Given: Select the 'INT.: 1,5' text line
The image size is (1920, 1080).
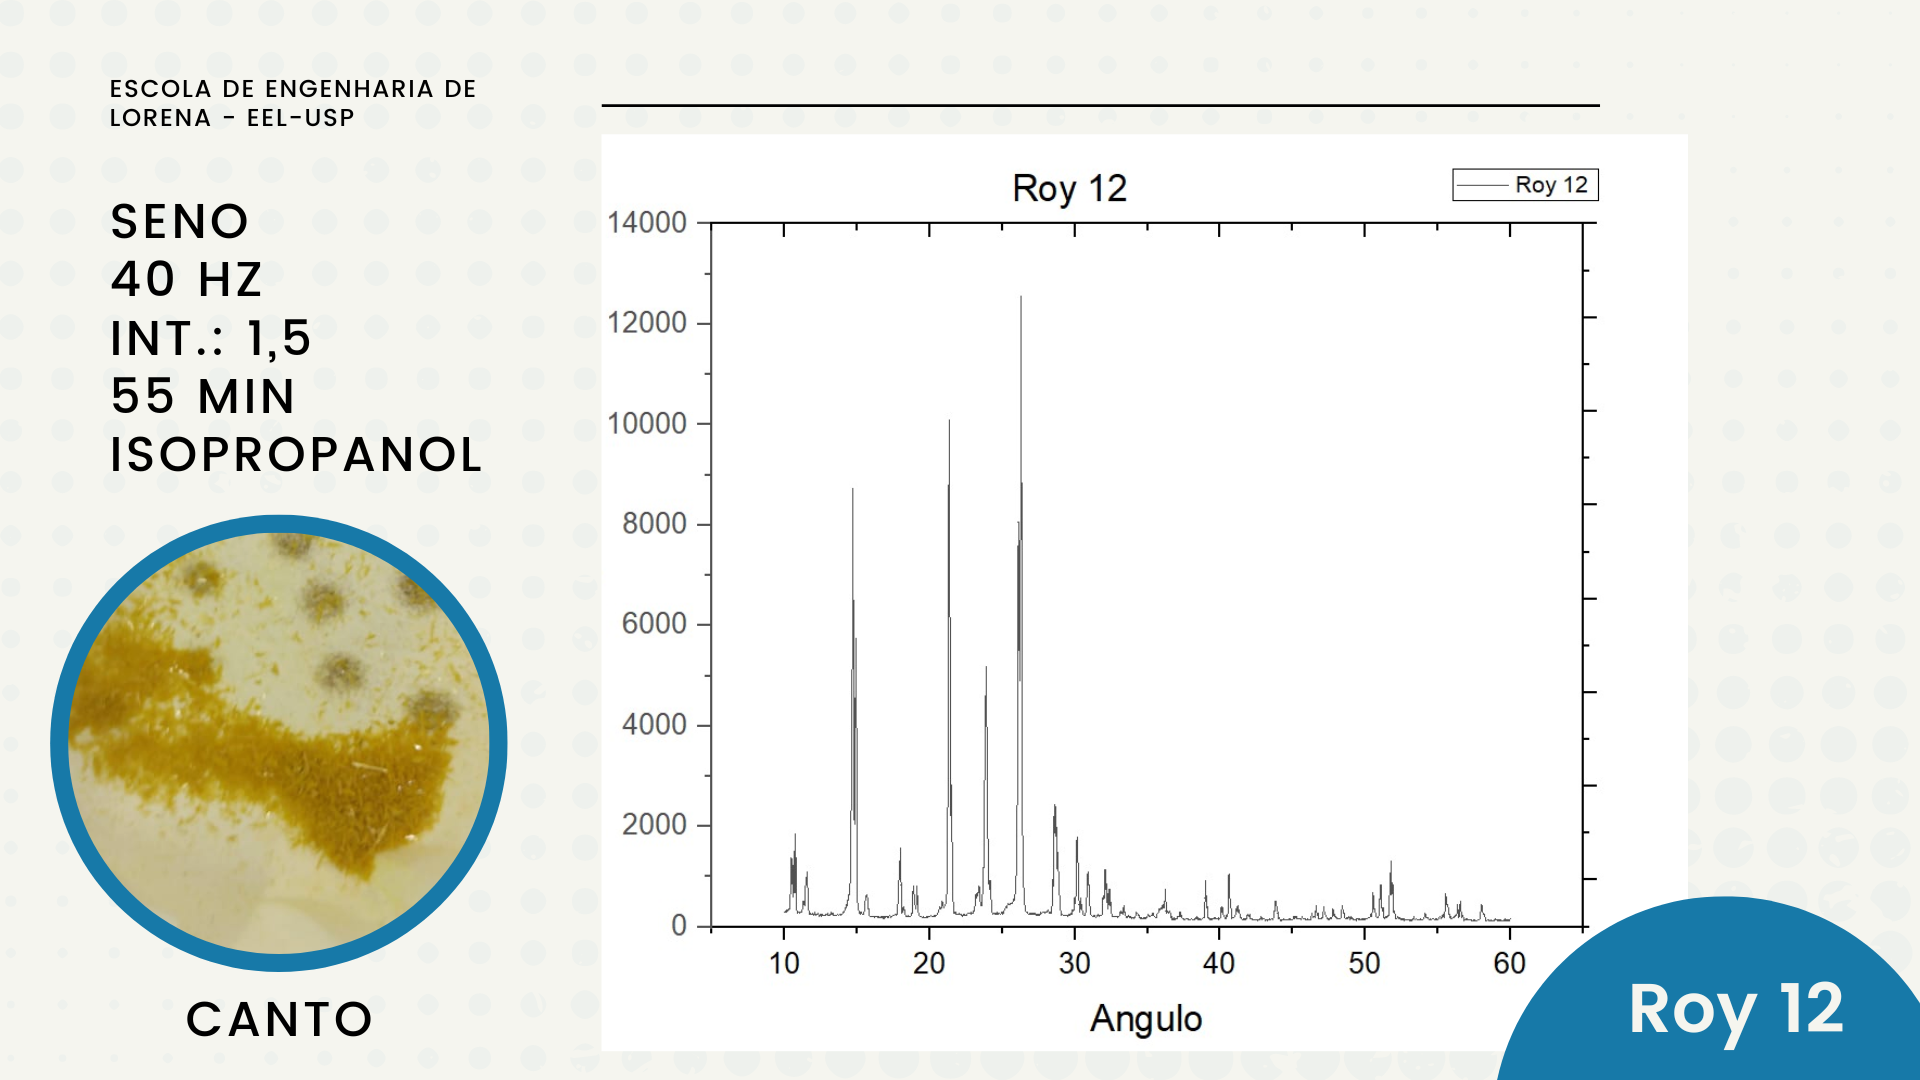Looking at the screenshot, I should [211, 338].
